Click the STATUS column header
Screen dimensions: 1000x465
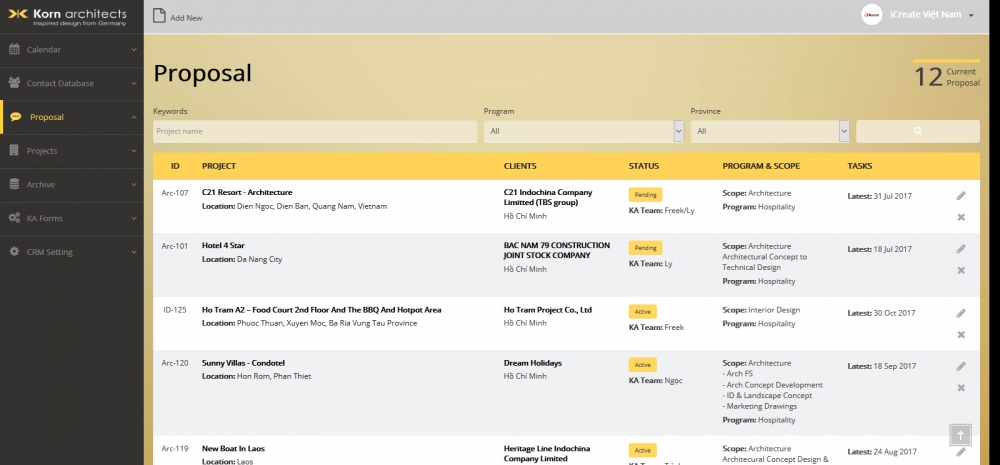(643, 166)
